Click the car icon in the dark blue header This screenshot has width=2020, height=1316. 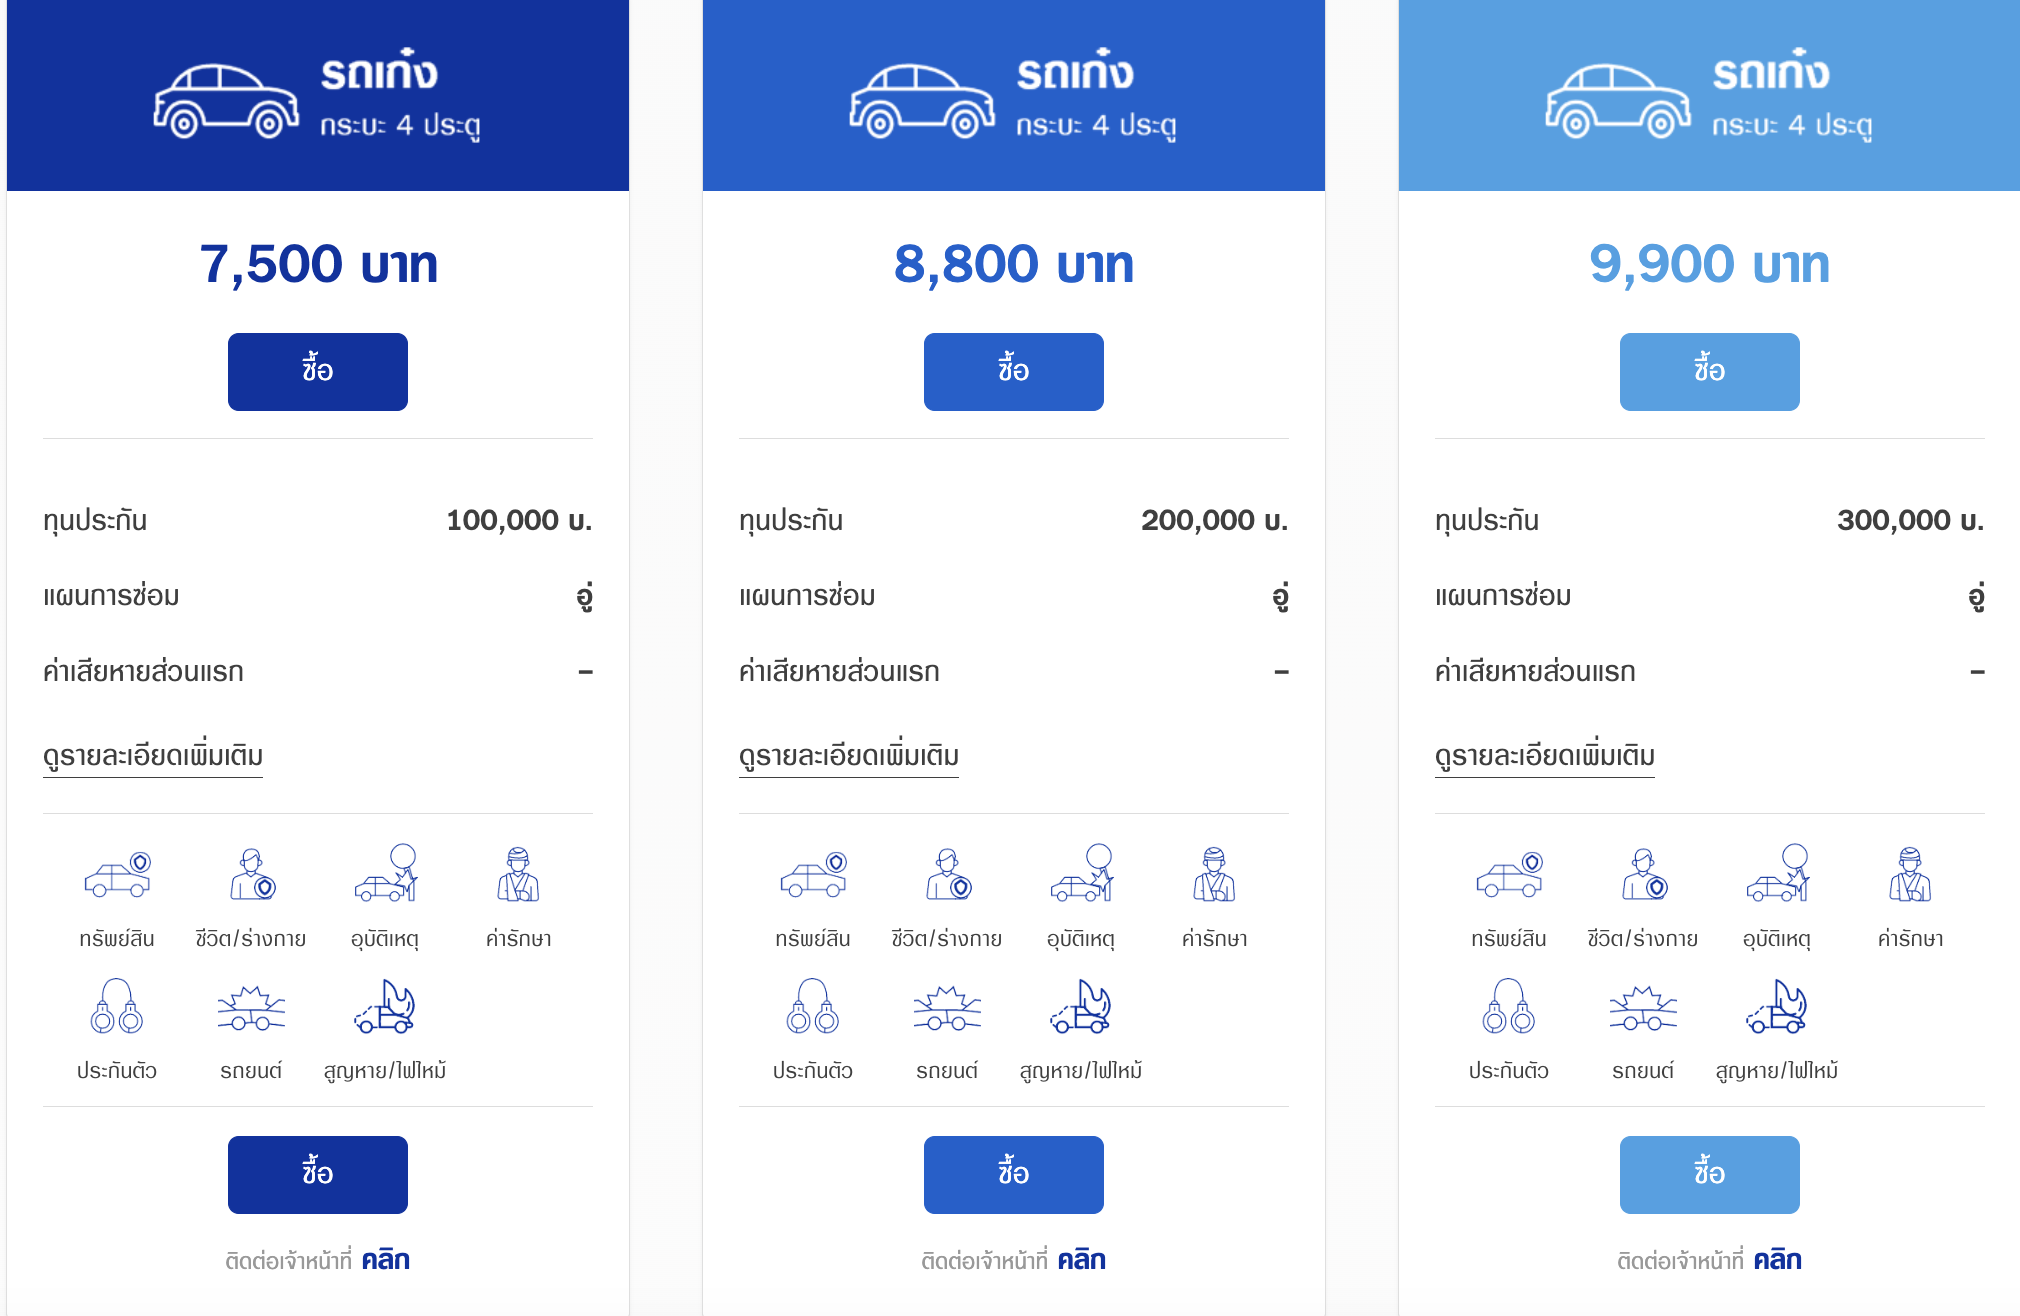[x=226, y=101]
